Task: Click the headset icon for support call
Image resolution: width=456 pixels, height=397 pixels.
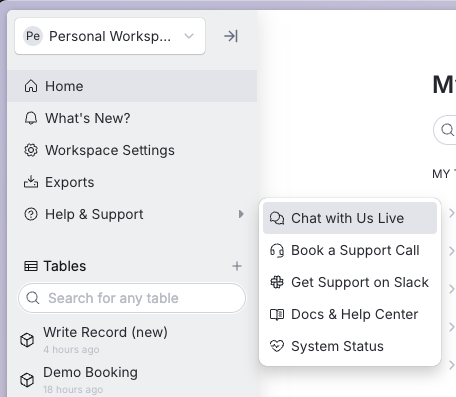Action: point(277,250)
